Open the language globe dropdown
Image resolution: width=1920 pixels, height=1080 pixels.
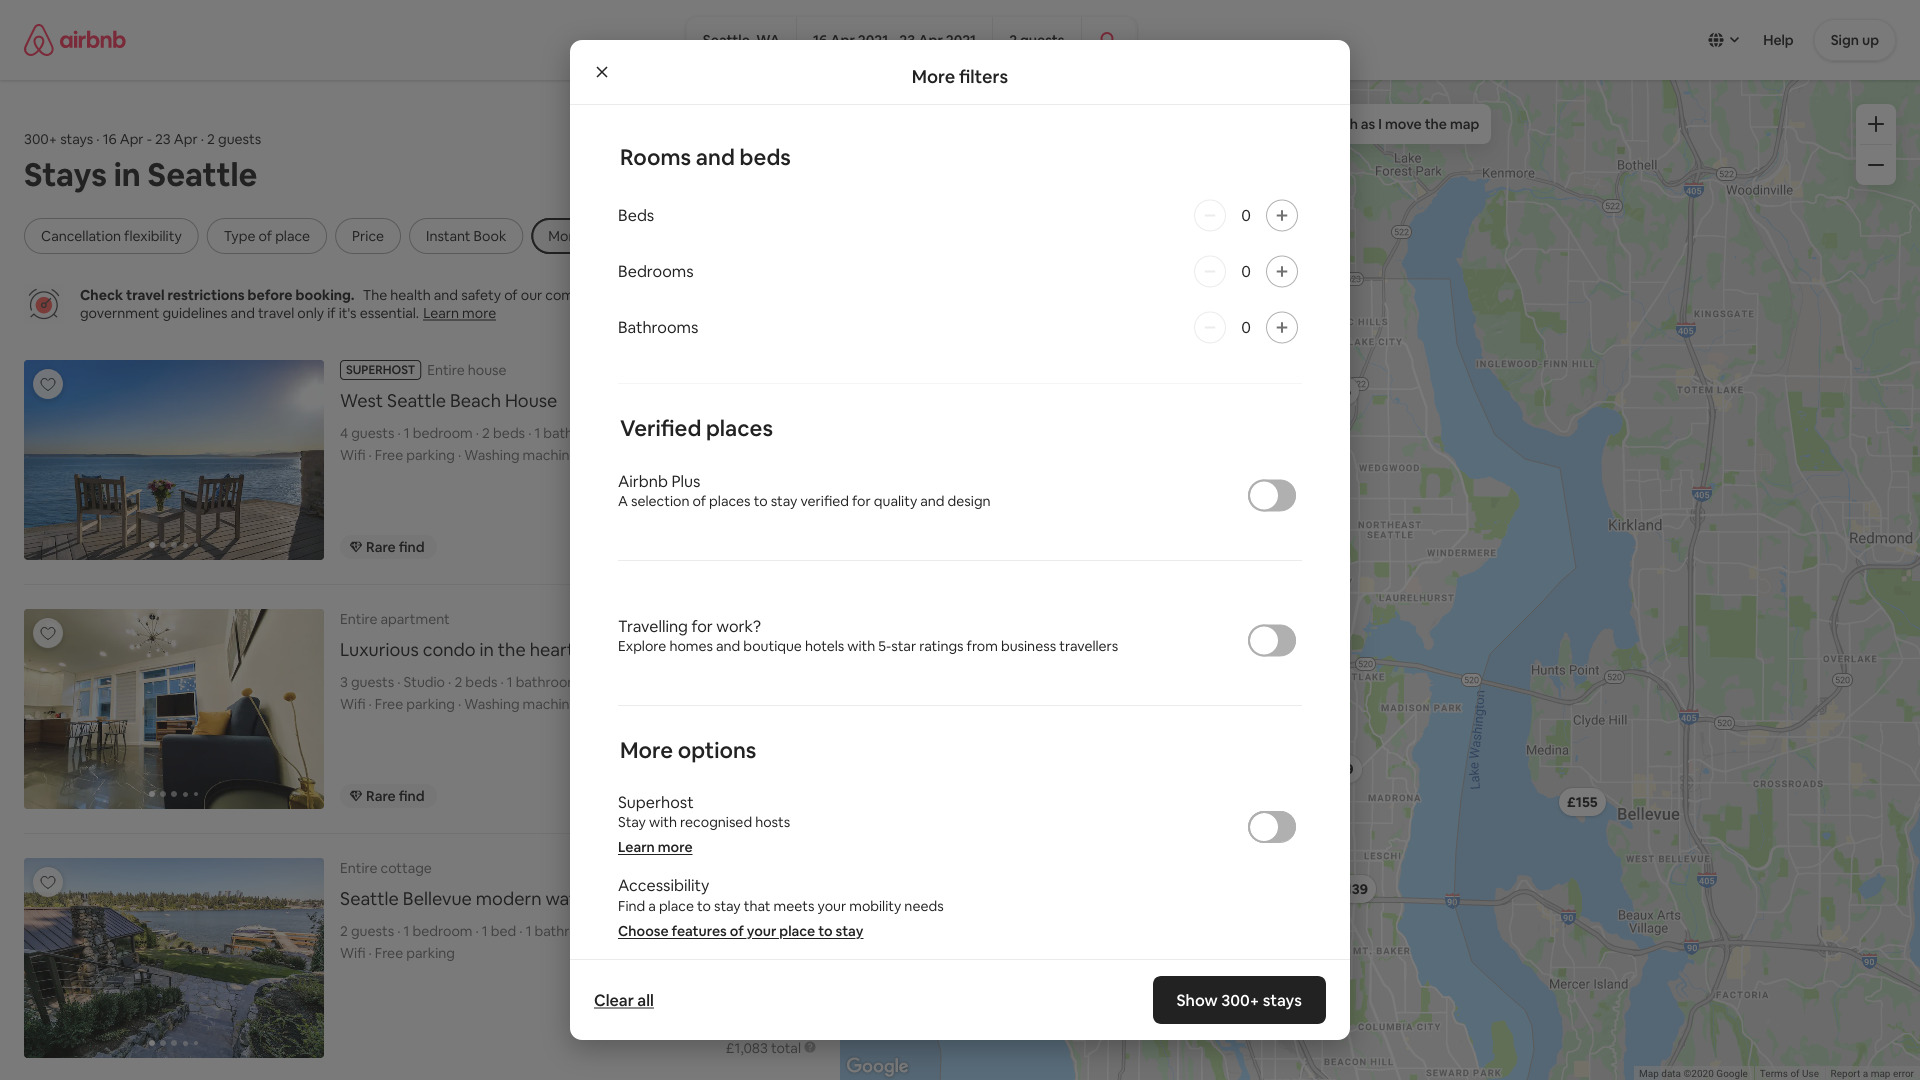pos(1723,40)
